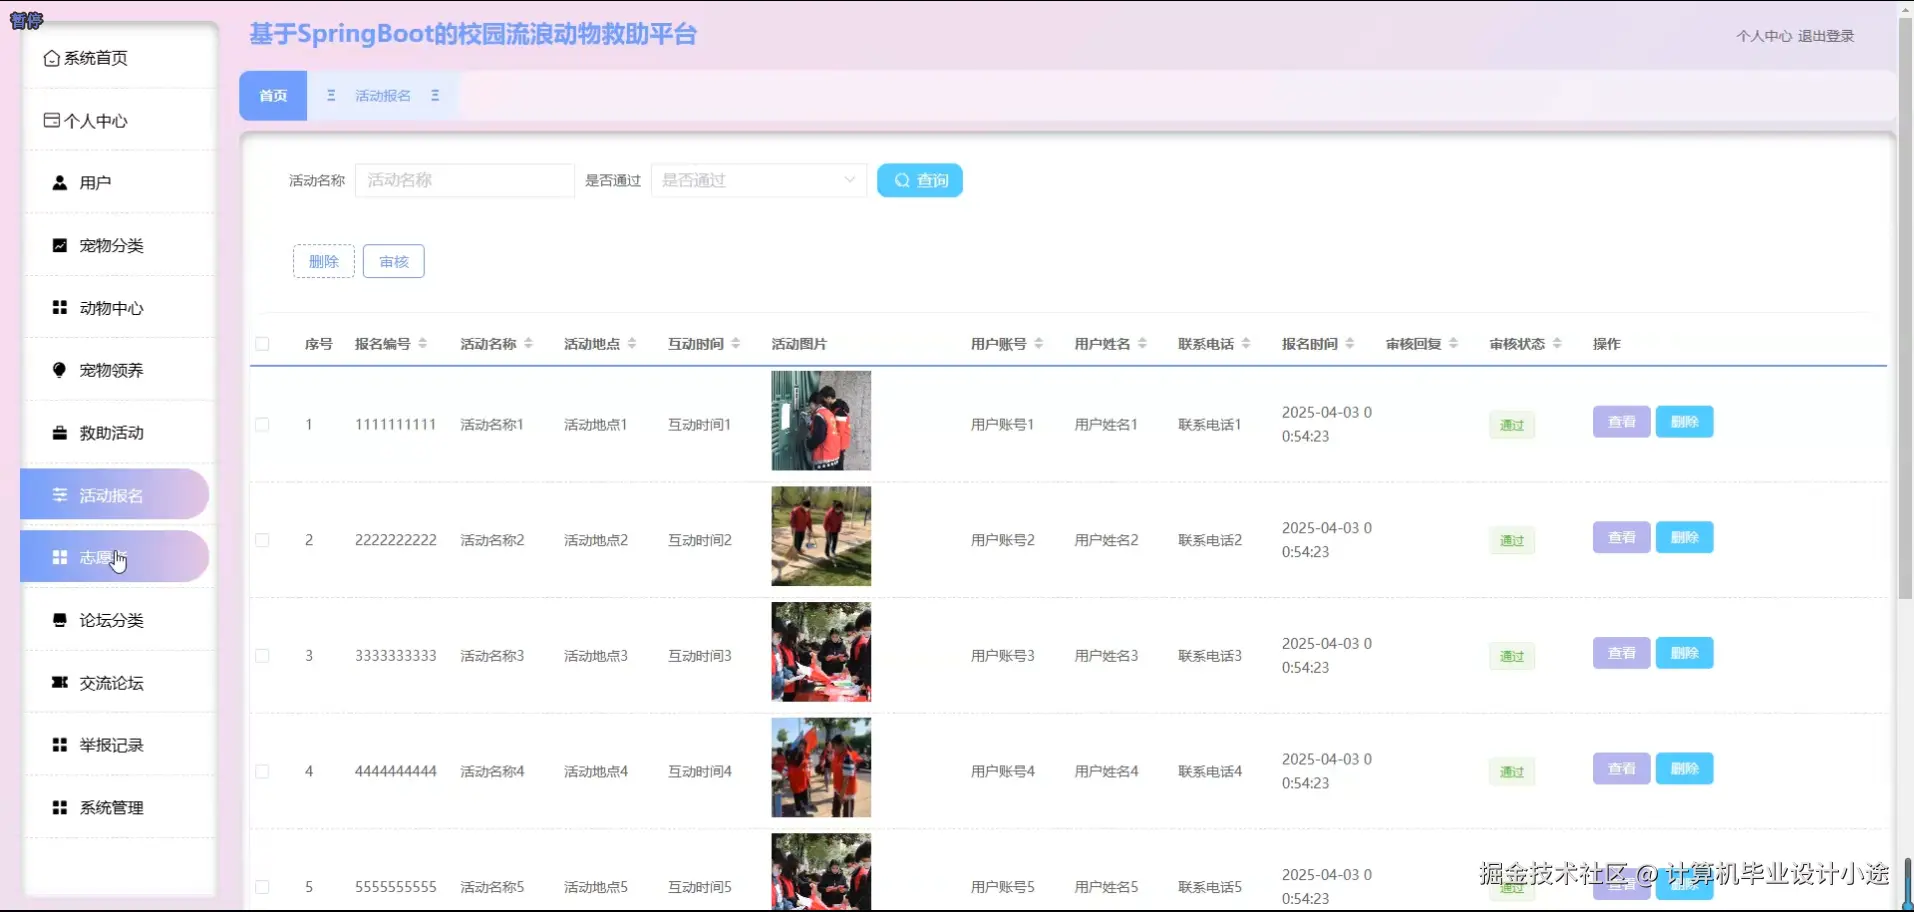Sort by 报名时间 column arrows
Image resolution: width=1914 pixels, height=912 pixels.
pos(1350,343)
